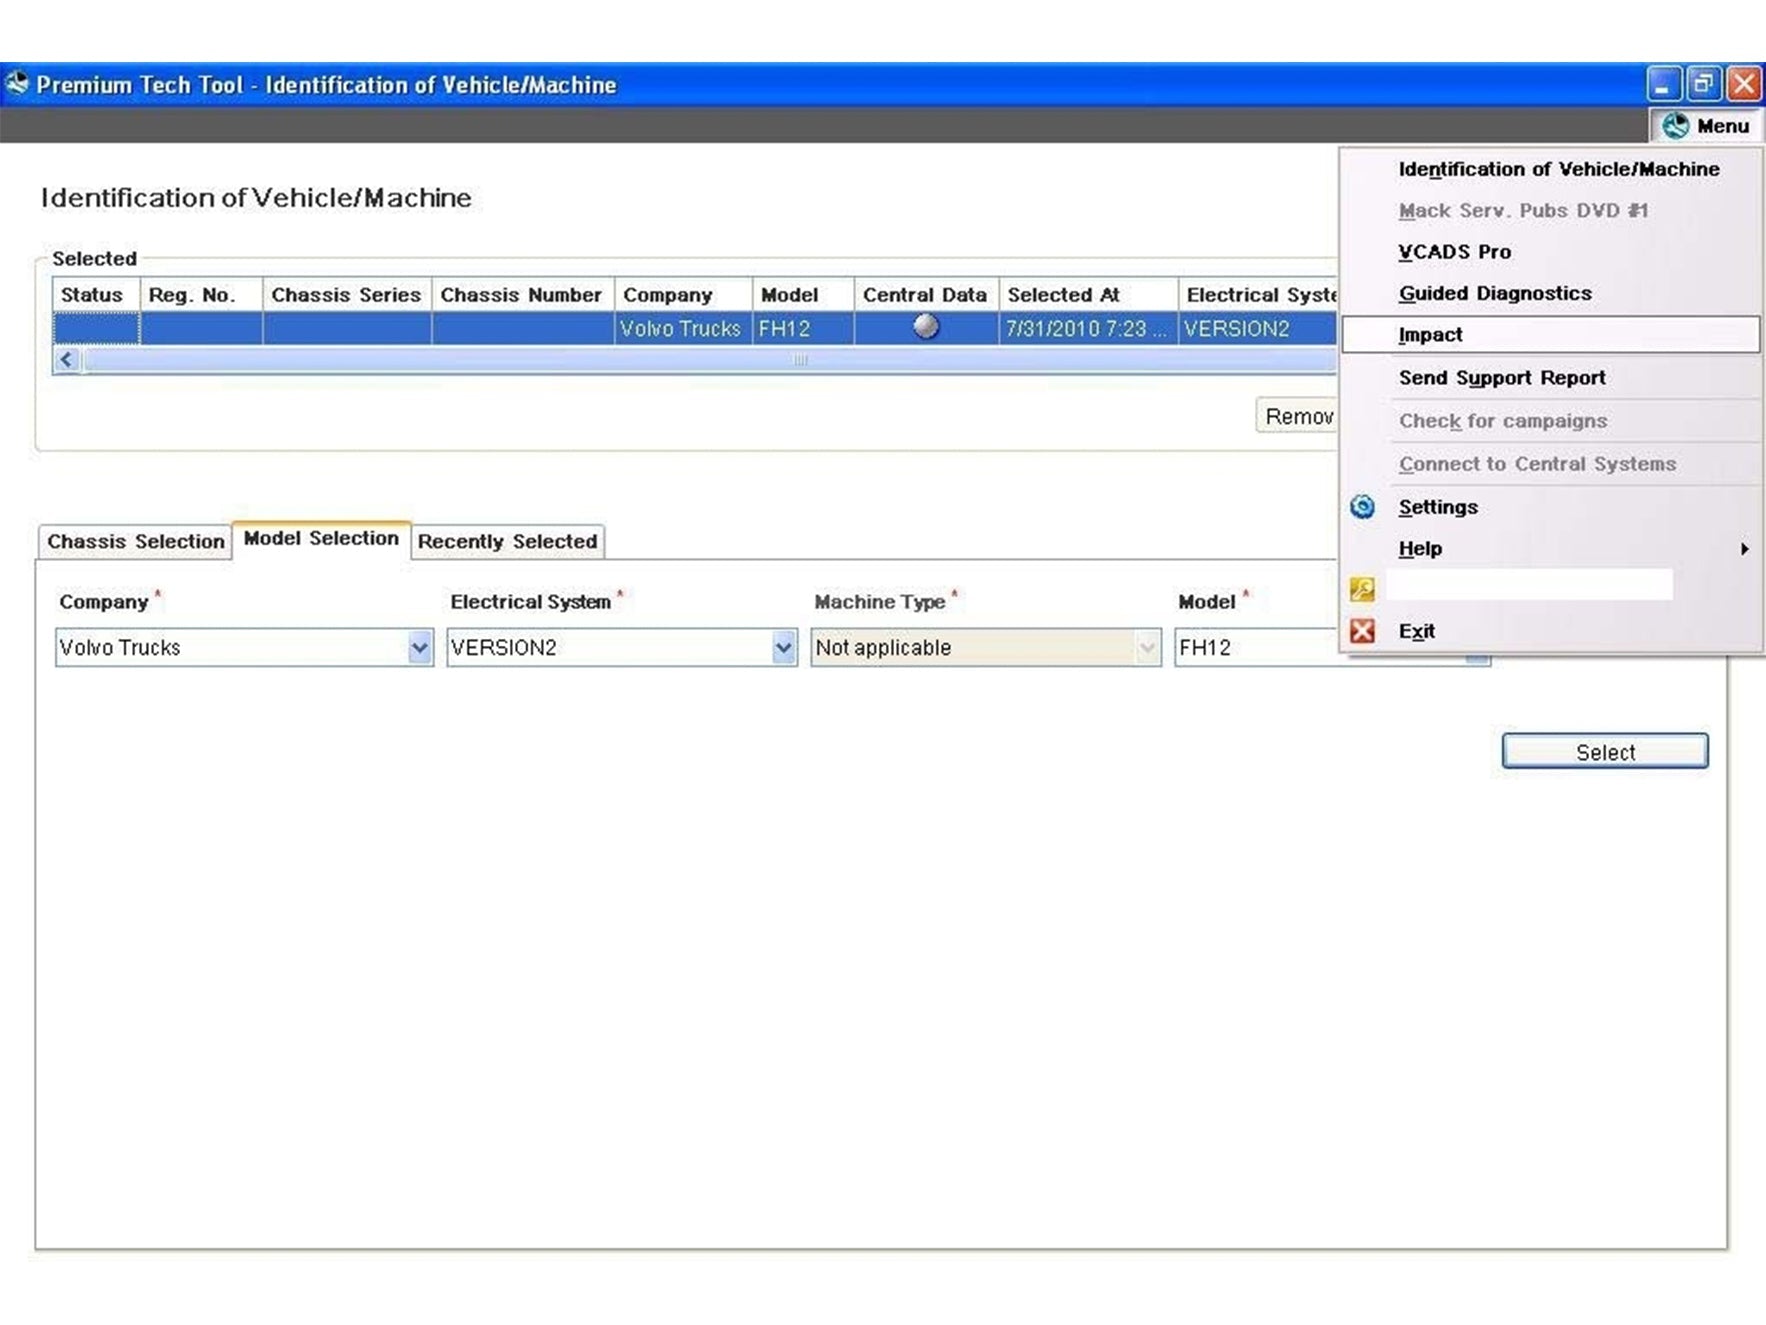
Task: Open the Electrical System dropdown
Action: click(783, 648)
